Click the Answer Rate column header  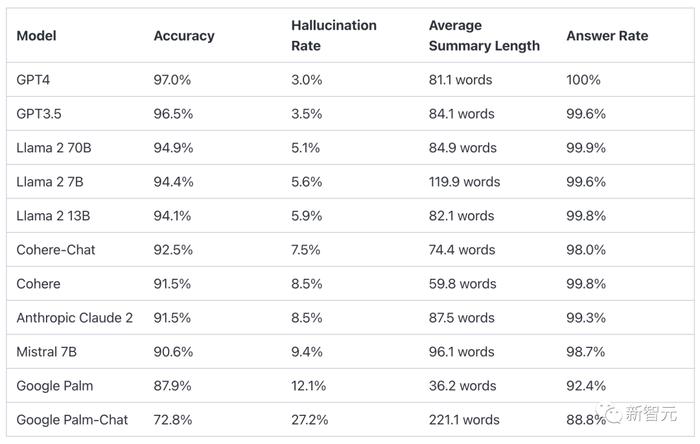click(607, 36)
